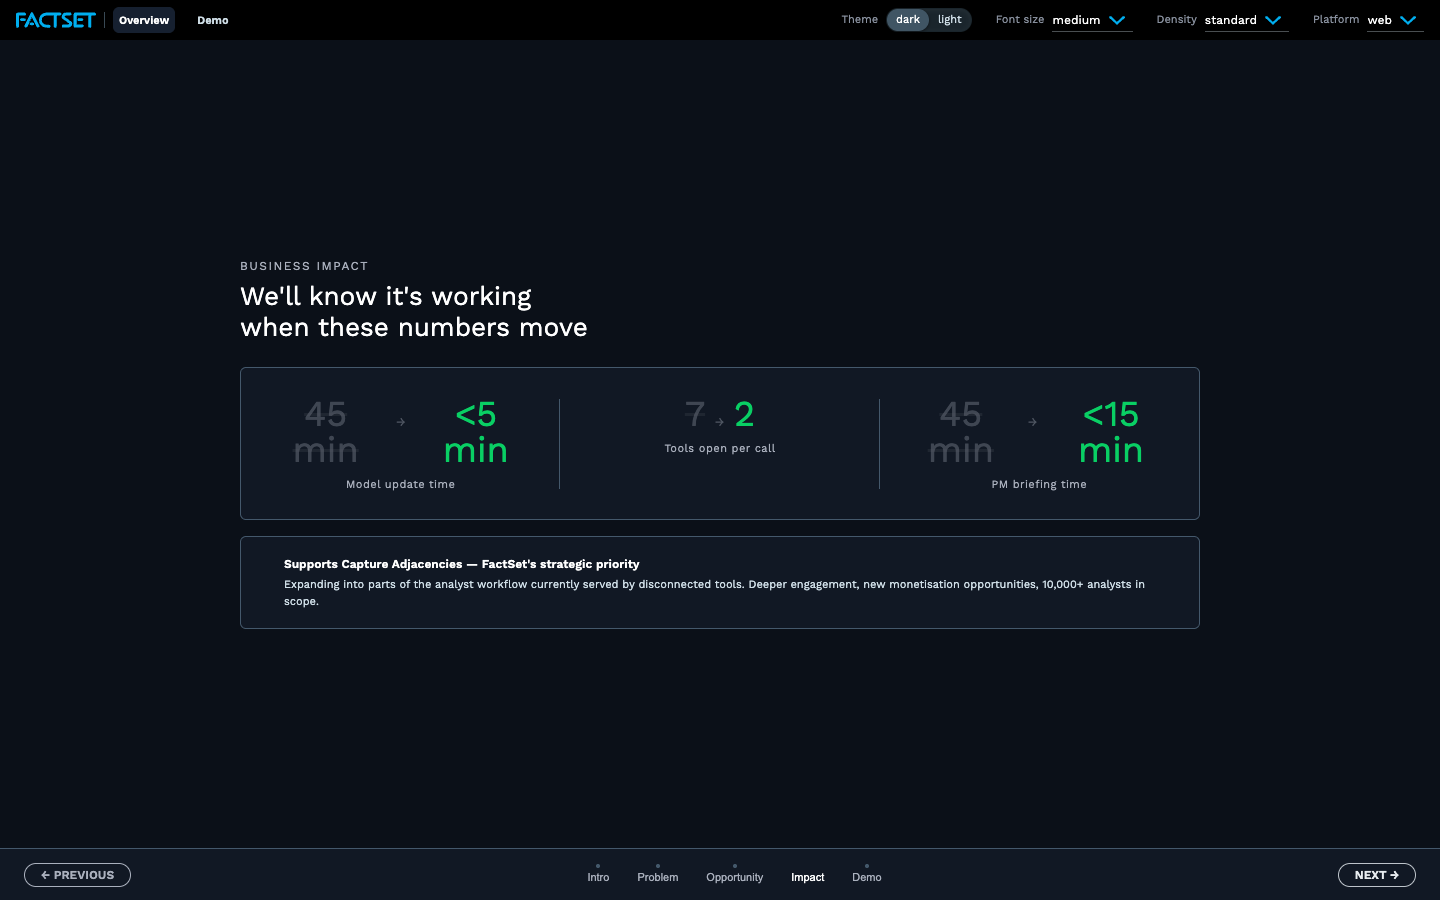The height and width of the screenshot is (900, 1440).
Task: Click the green '2' tools value
Action: click(x=744, y=414)
